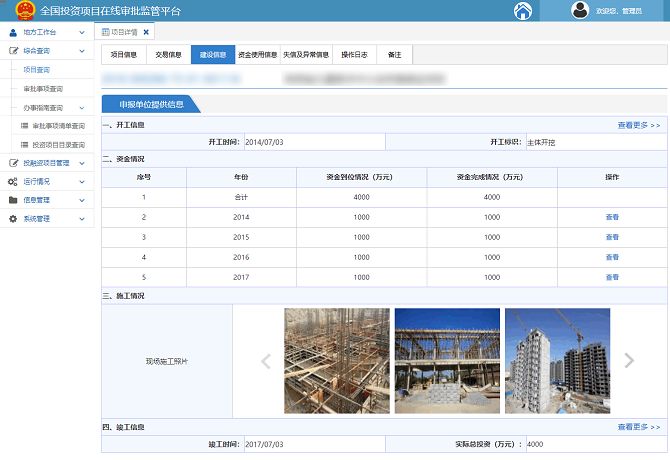Select 审批事项清单查询 in the sidebar
Screen dimensions: 670x460
coord(57,125)
